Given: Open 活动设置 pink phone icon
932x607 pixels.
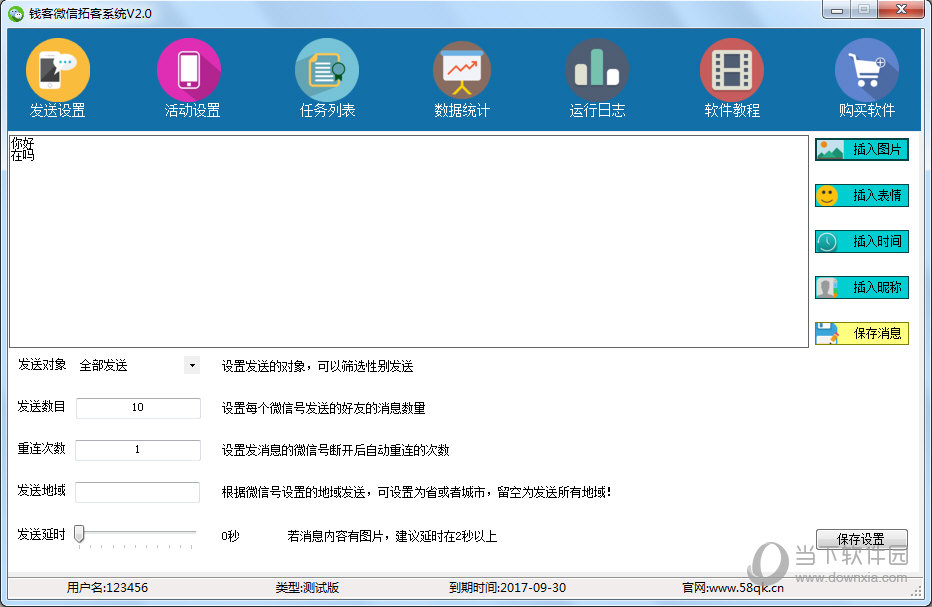Looking at the screenshot, I should click(x=189, y=71).
